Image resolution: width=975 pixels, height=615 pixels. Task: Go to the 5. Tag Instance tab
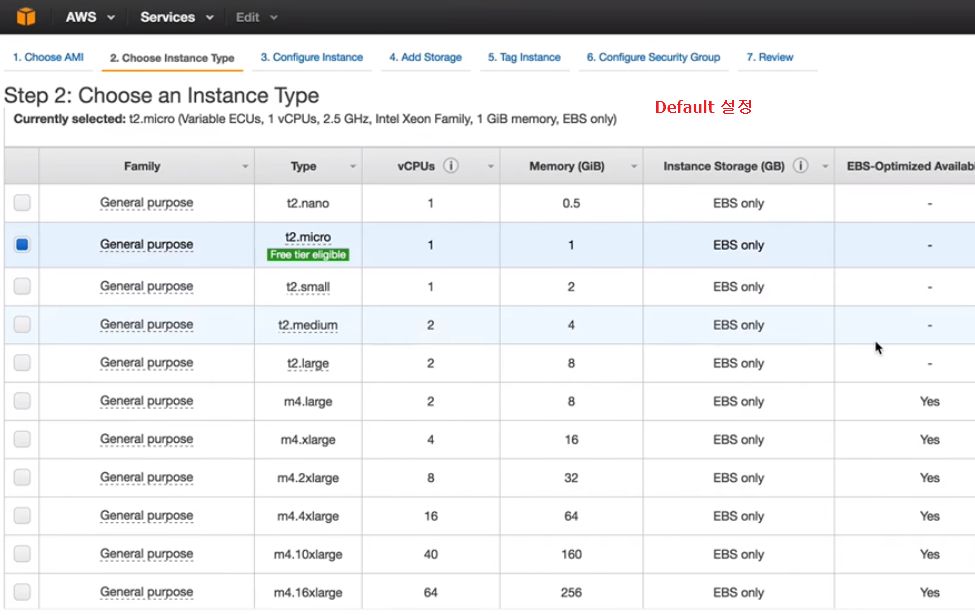(x=524, y=57)
